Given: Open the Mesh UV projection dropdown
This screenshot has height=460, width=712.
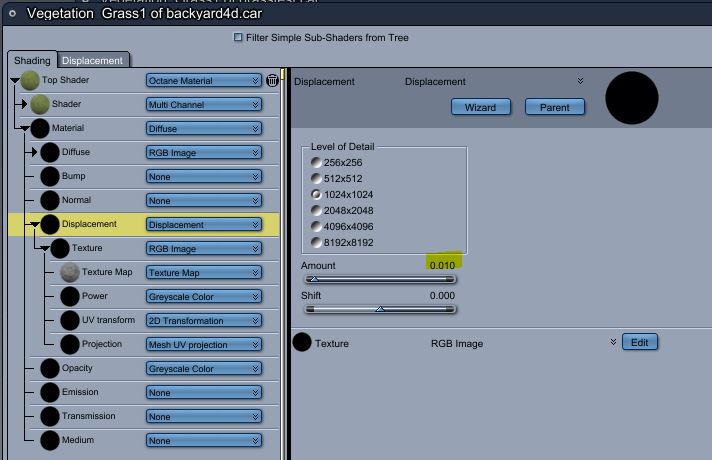Looking at the screenshot, I should pyautogui.click(x=204, y=345).
